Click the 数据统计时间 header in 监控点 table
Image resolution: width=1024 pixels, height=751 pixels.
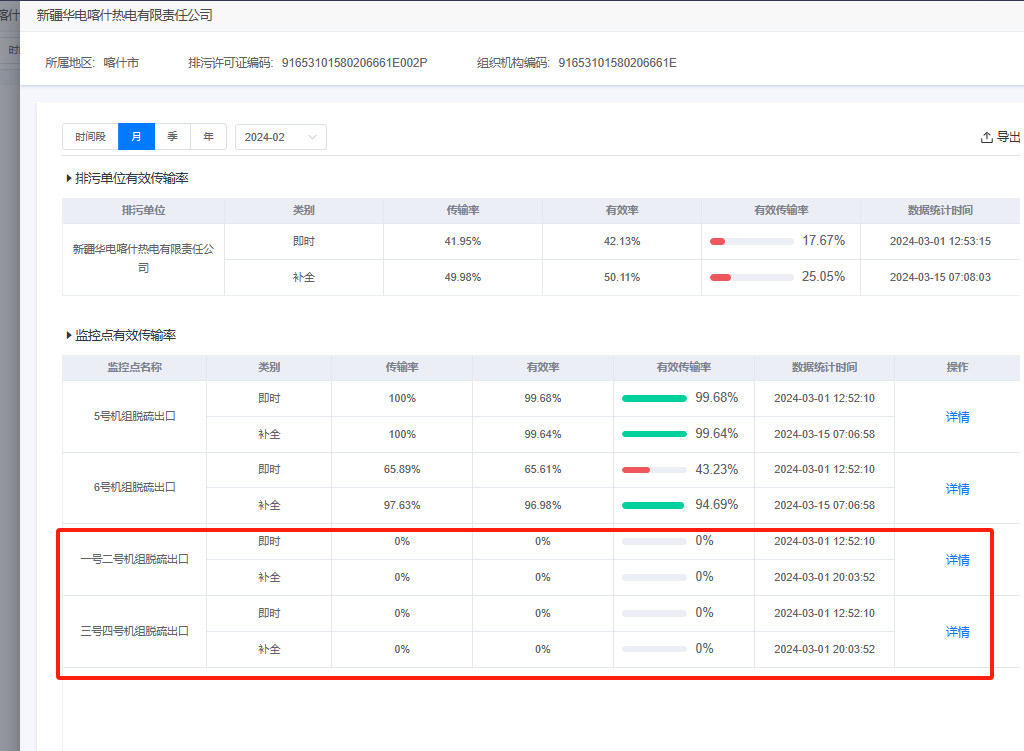tap(825, 368)
